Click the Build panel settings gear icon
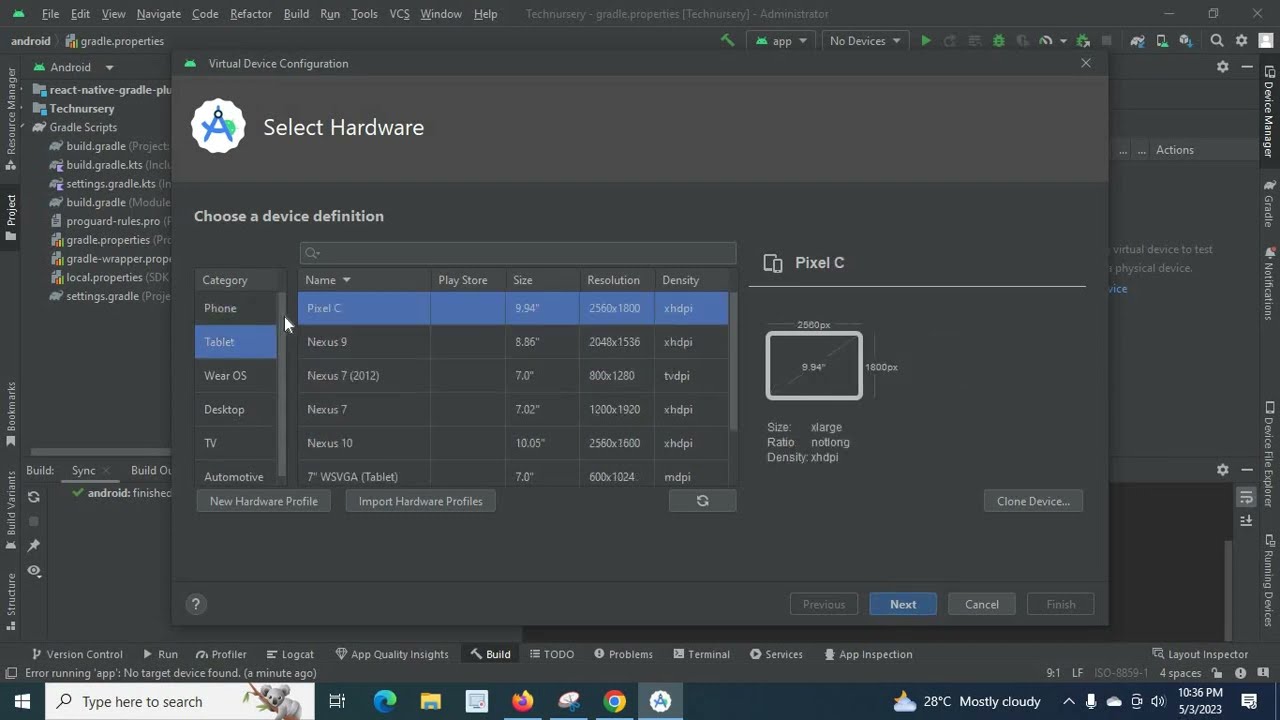The image size is (1280, 720). (x=1223, y=470)
